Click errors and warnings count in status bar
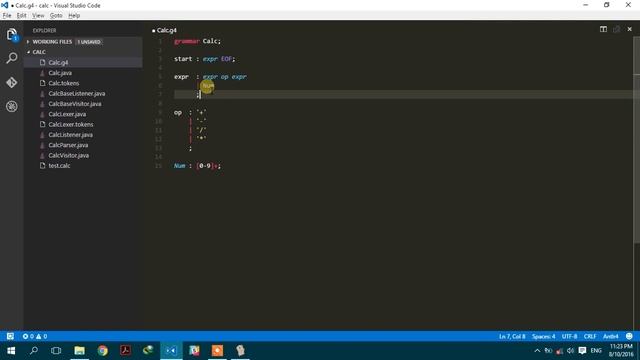This screenshot has width=640, height=360. click(x=35, y=336)
